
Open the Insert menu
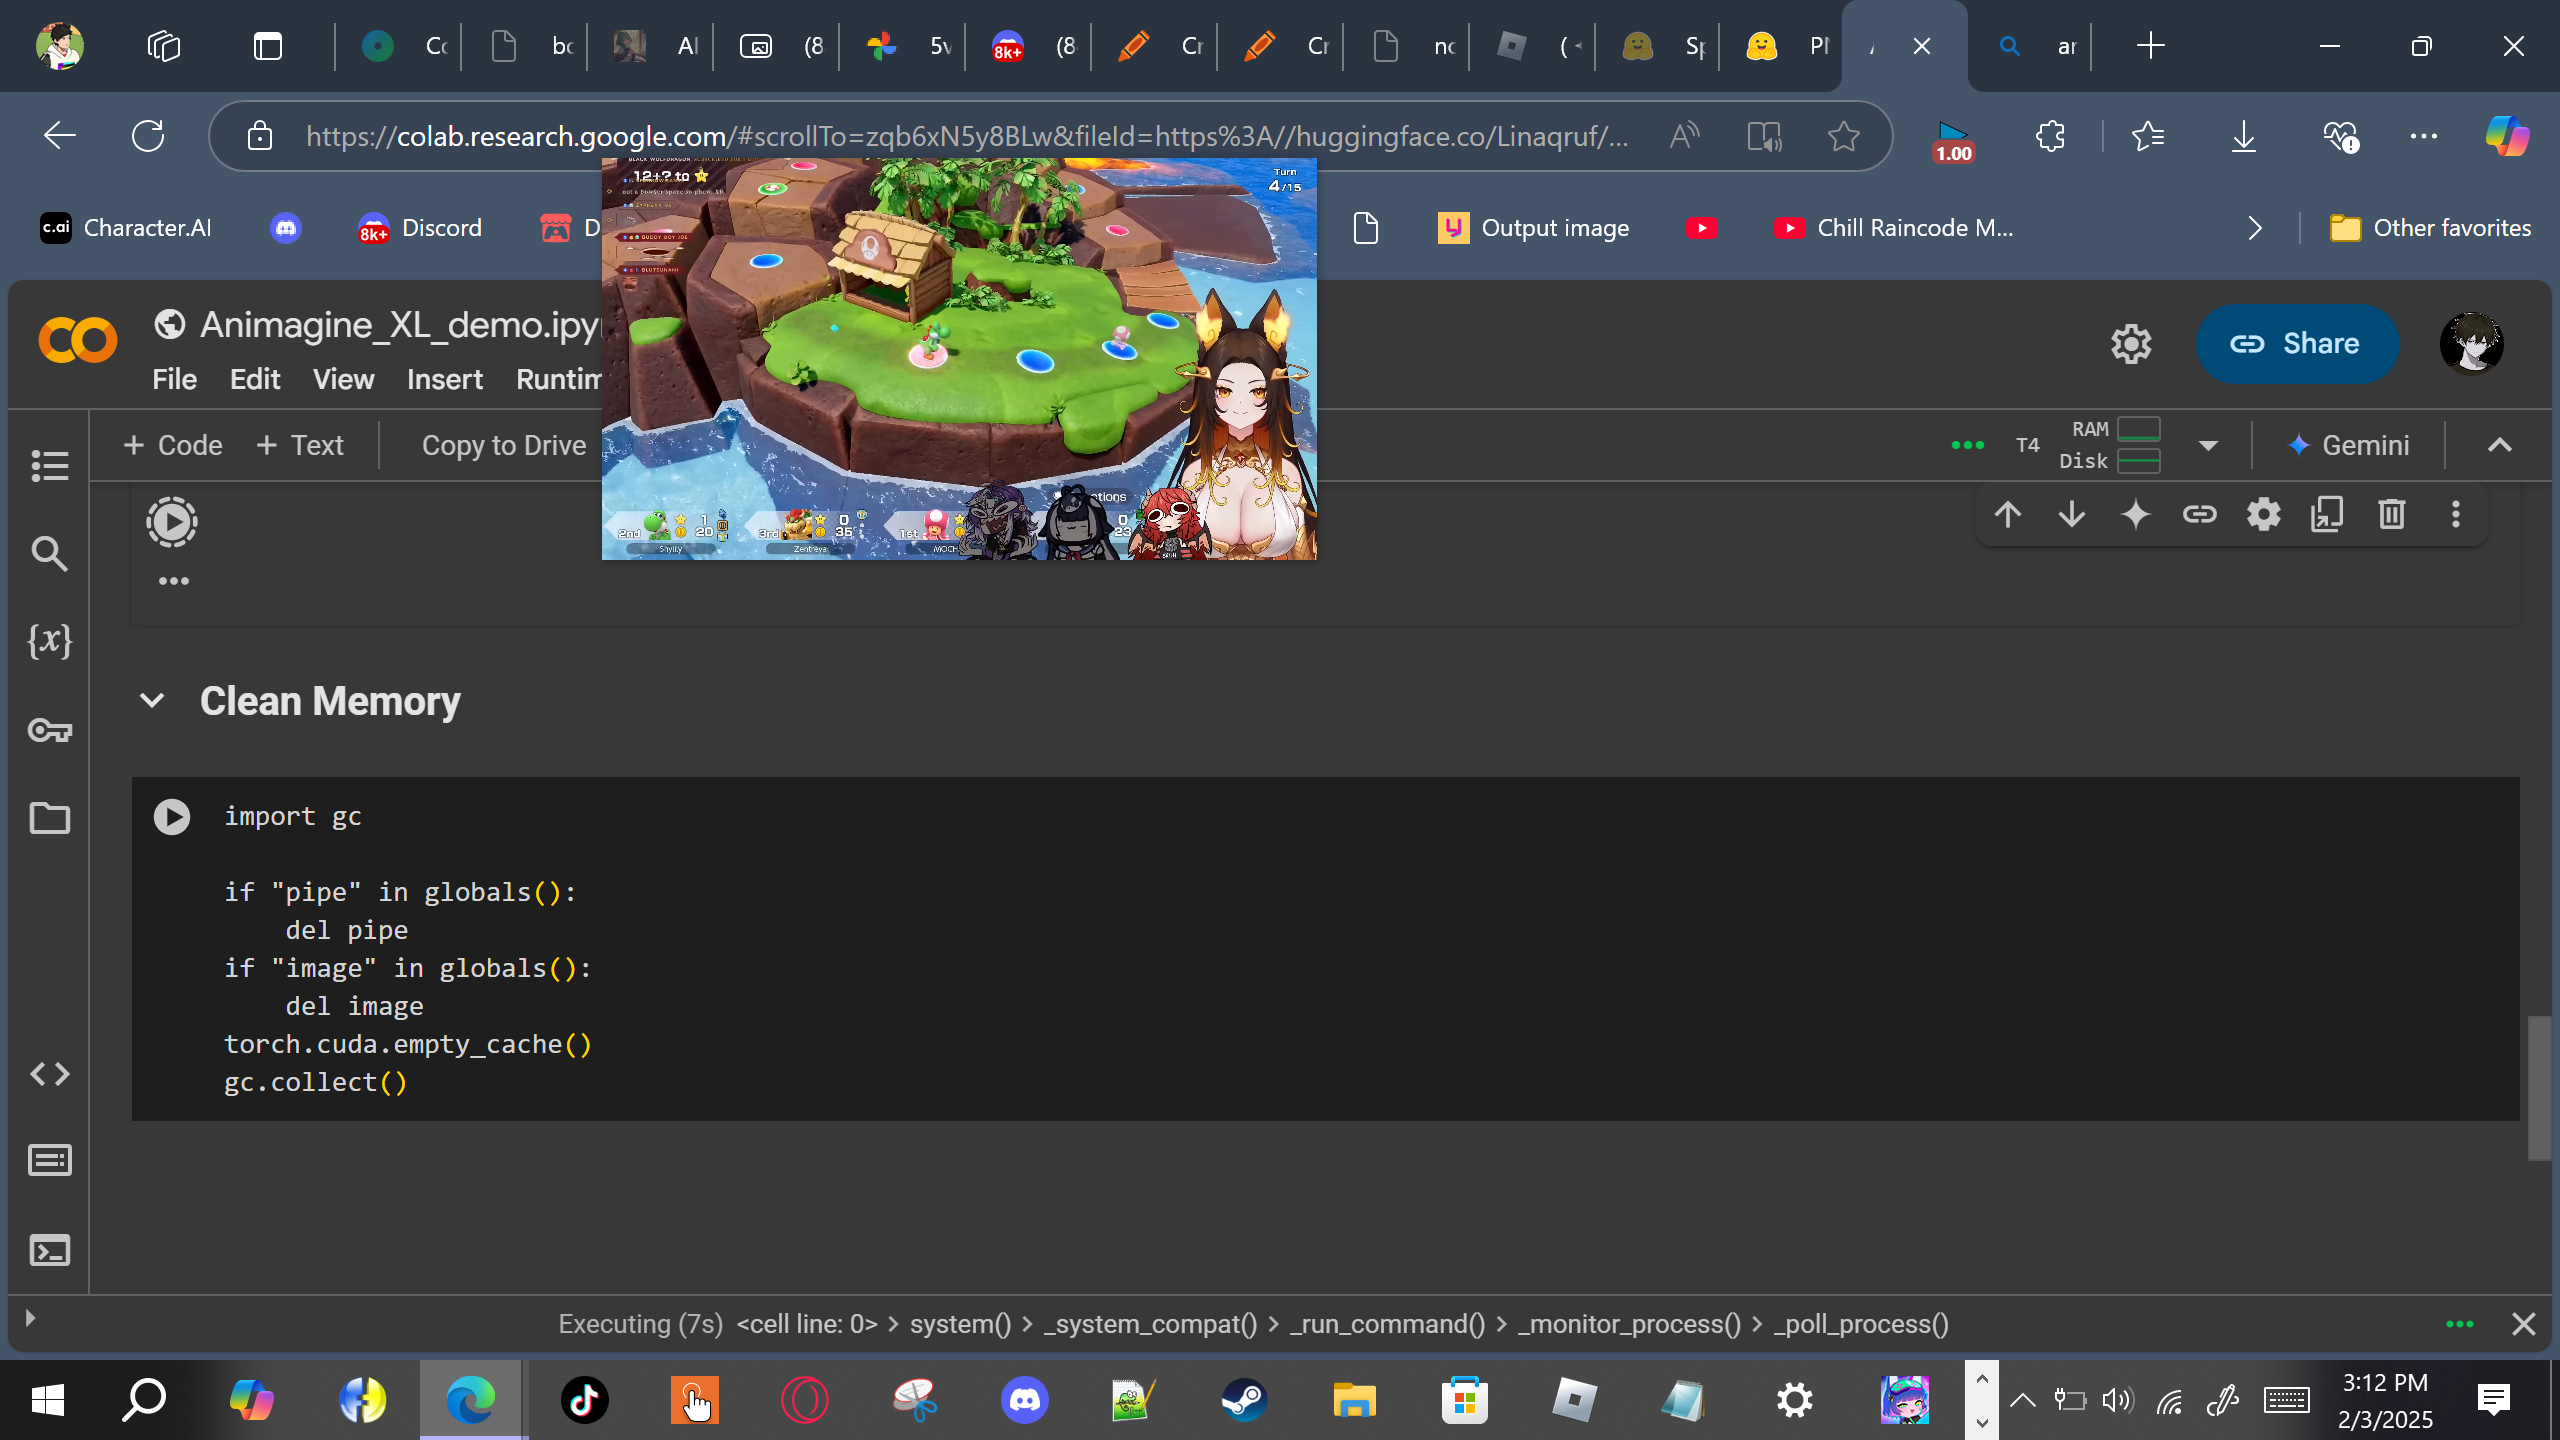[444, 380]
